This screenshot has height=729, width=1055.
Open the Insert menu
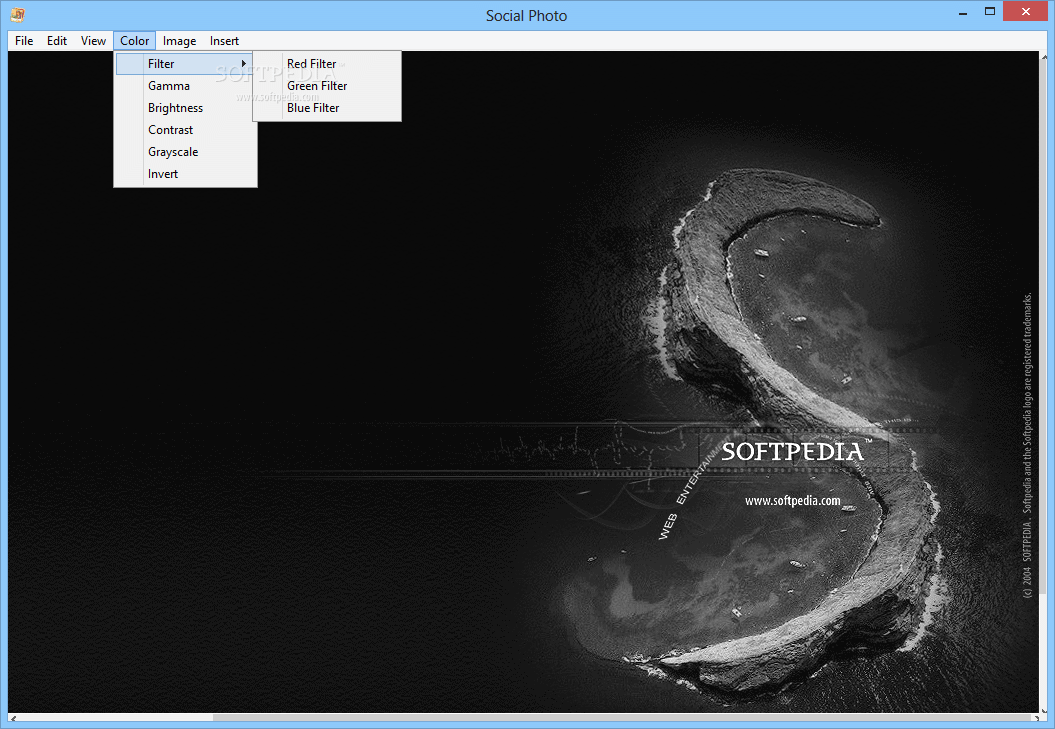pos(224,41)
